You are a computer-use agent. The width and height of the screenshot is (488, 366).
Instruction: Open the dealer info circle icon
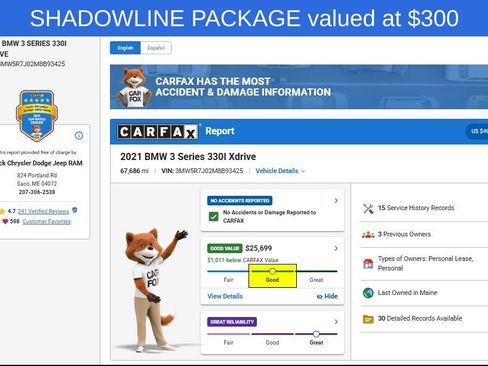pyautogui.click(x=79, y=135)
